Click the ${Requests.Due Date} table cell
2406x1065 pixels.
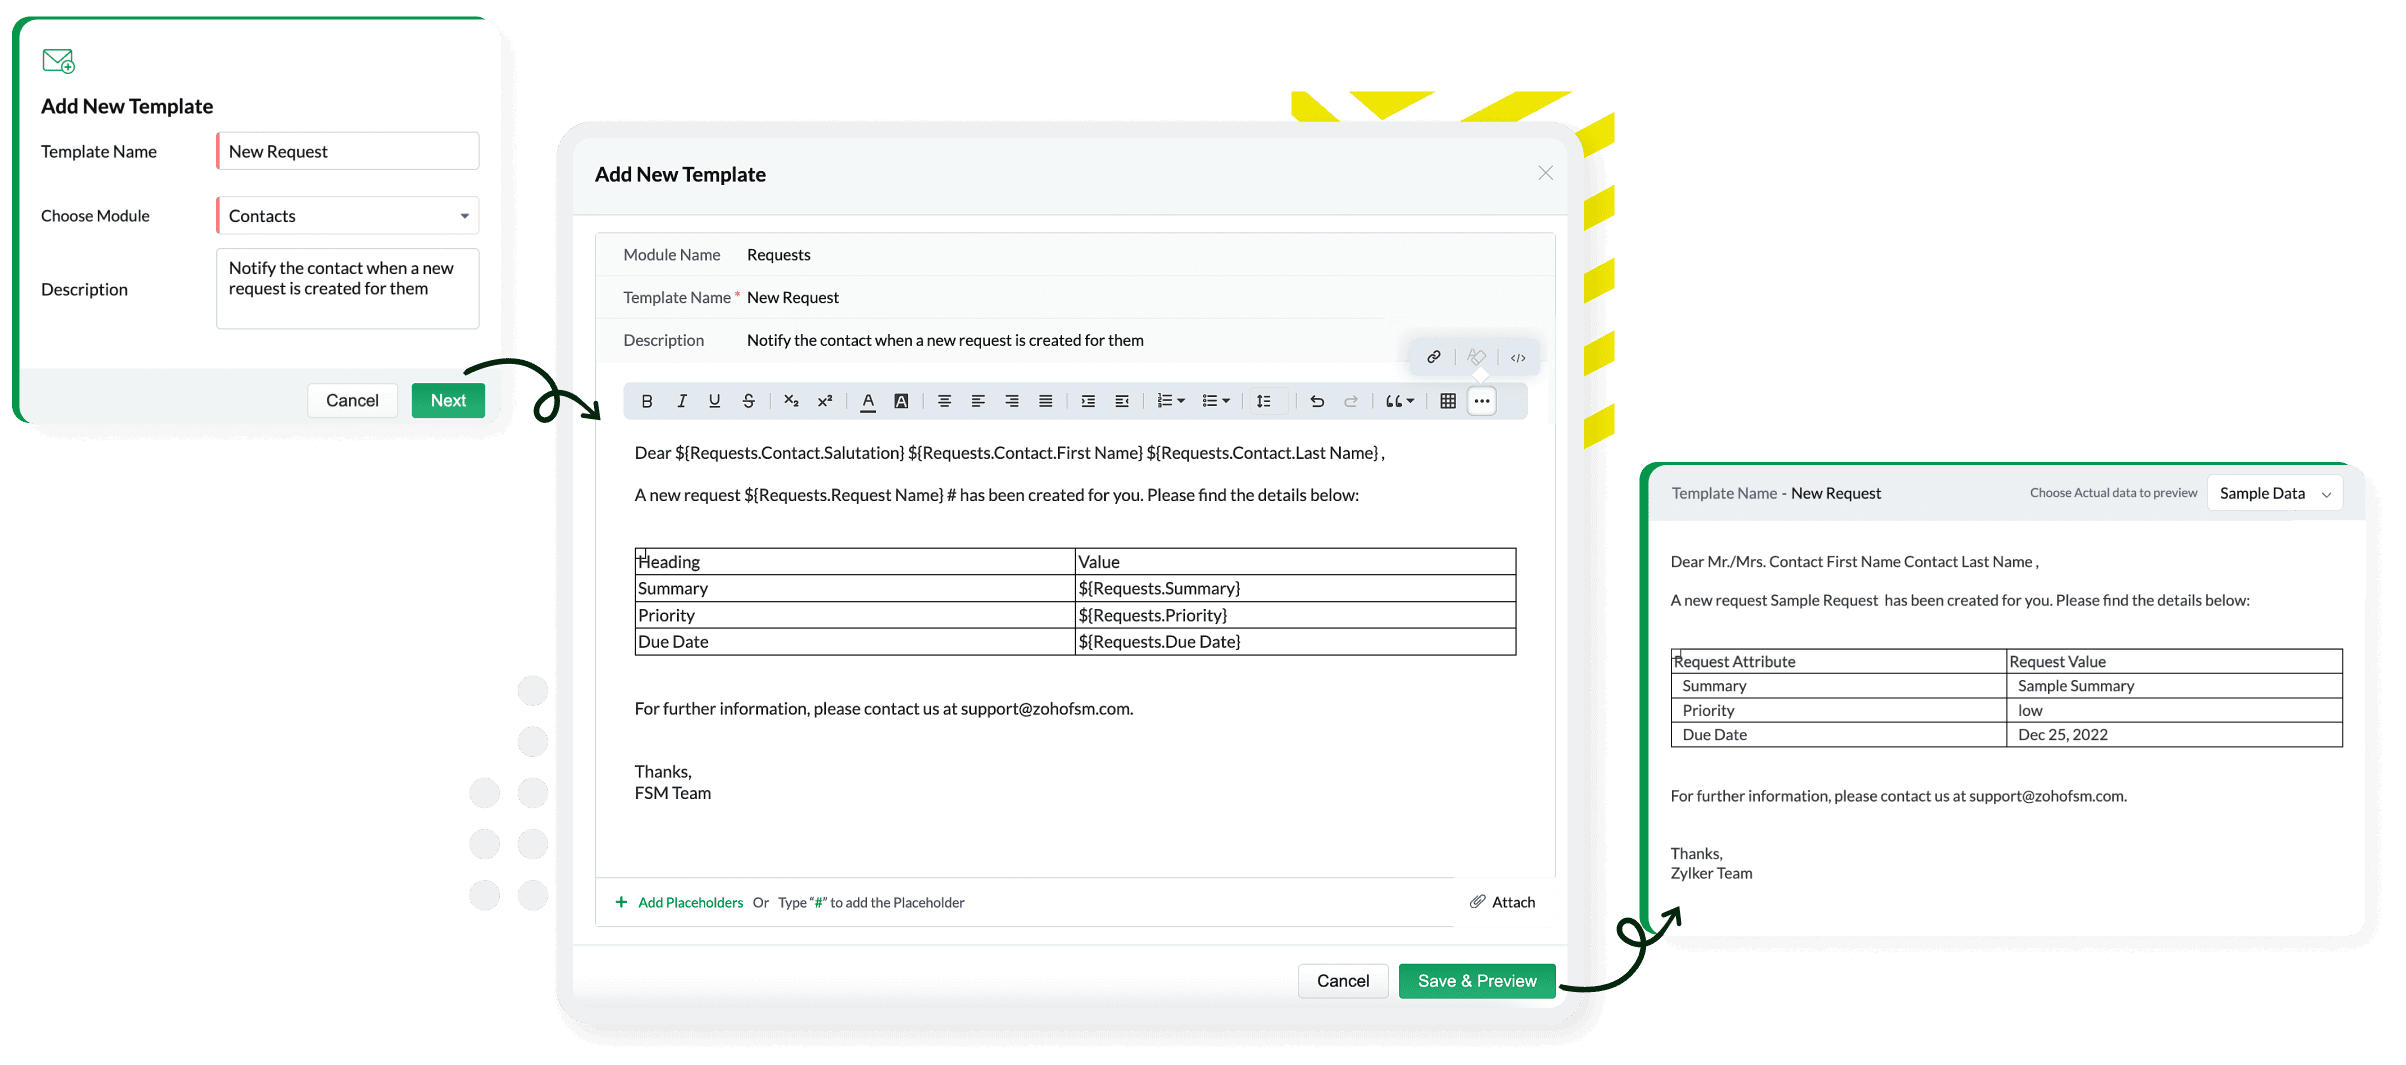tap(1295, 641)
